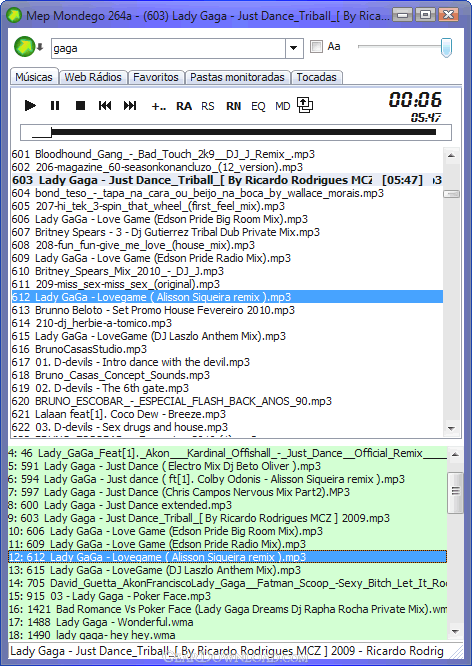
Task: Select track 616 BrunoCasasStudio.mp3
Action: click(x=227, y=349)
